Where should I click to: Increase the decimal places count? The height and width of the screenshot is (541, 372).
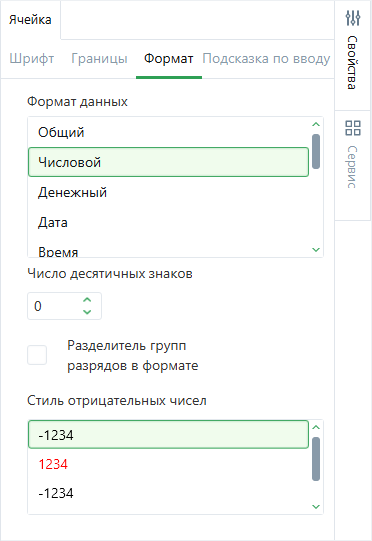point(87,300)
